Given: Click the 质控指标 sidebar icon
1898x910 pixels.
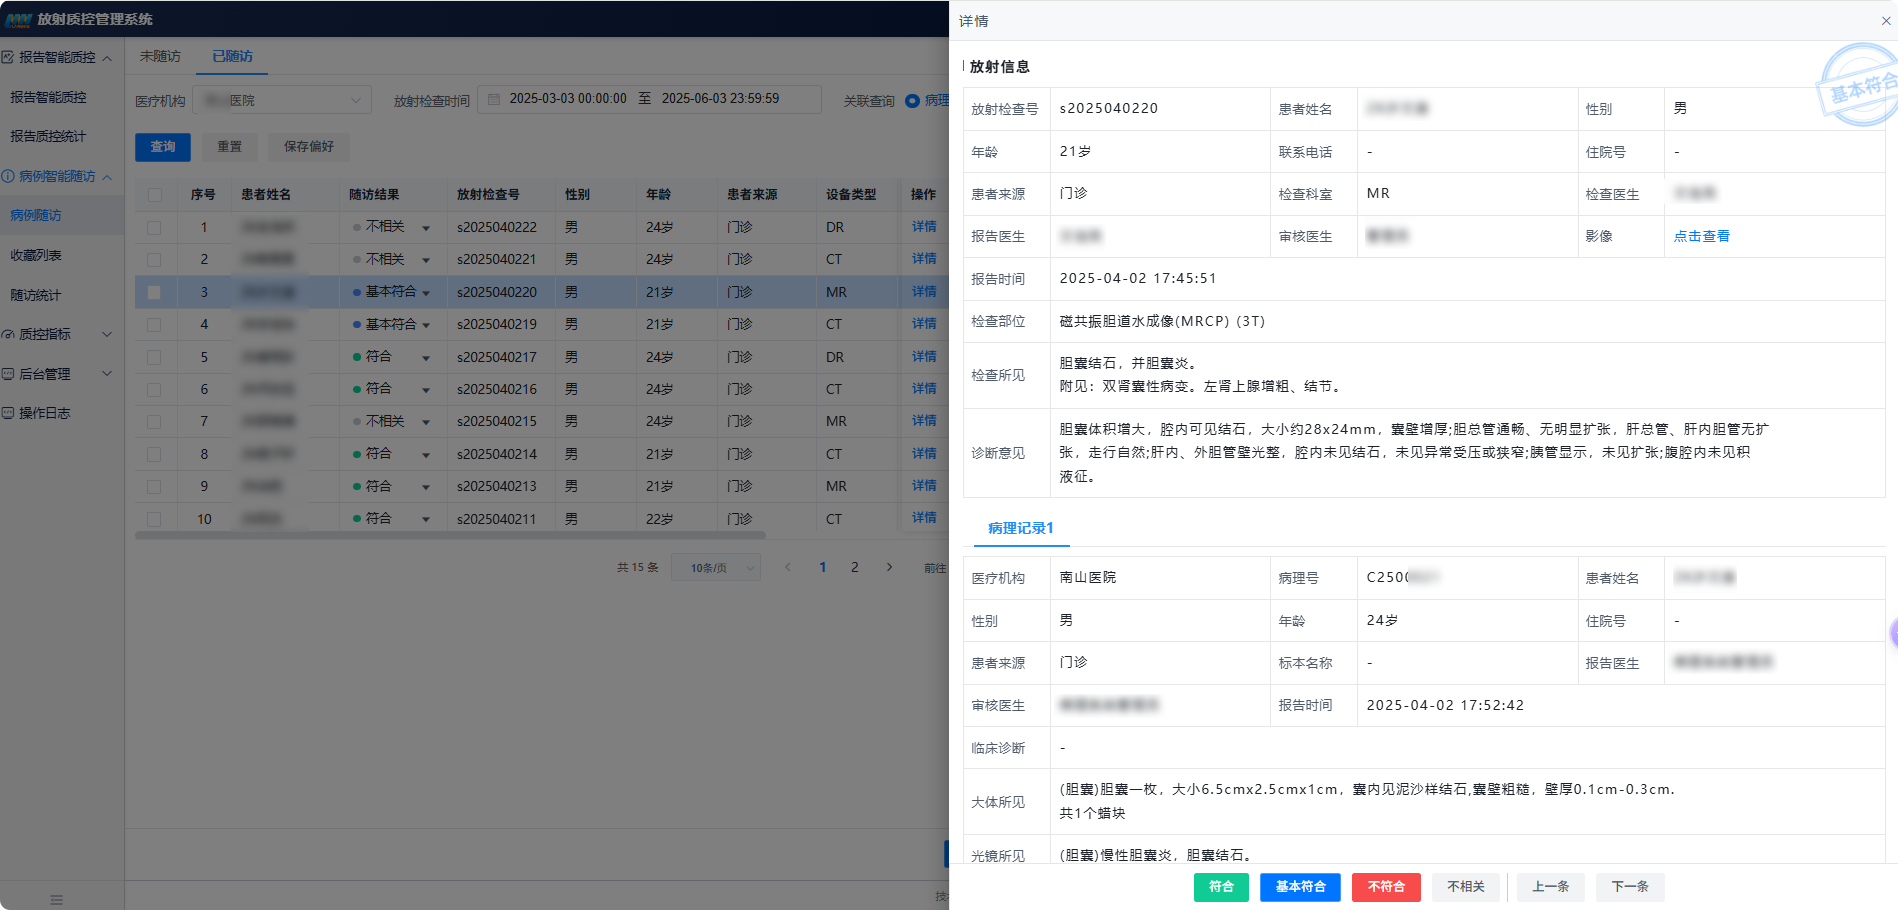Looking at the screenshot, I should point(9,335).
